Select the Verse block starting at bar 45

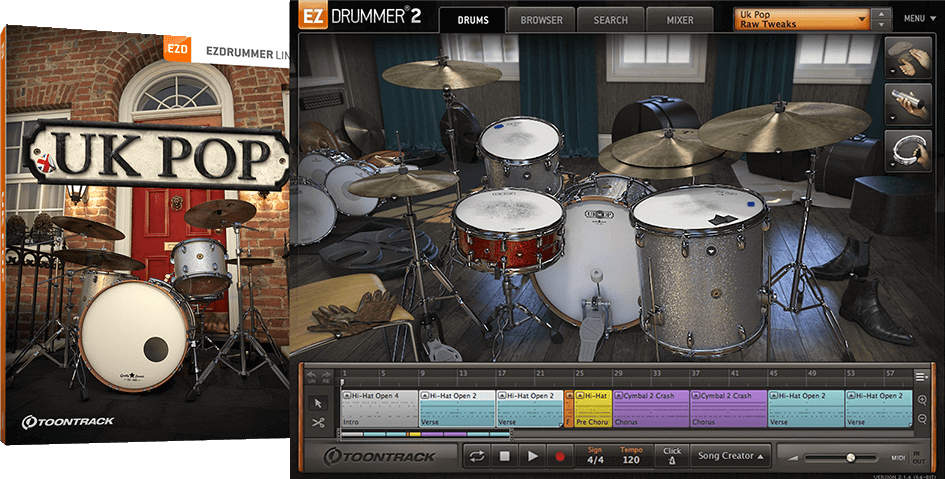click(x=806, y=409)
